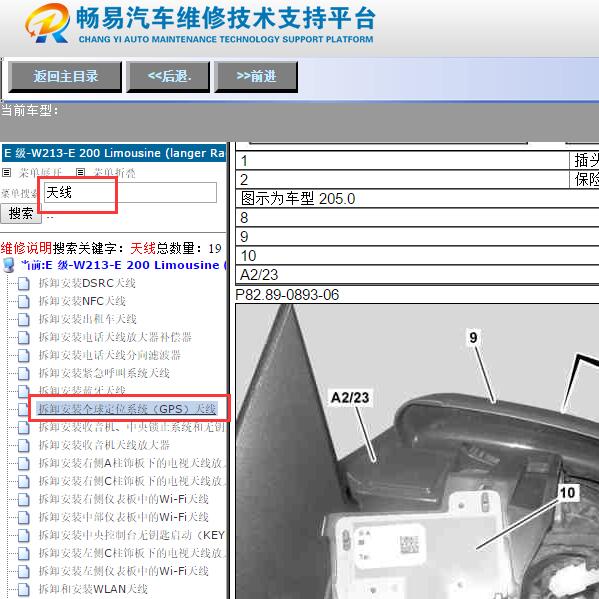Click table cell numbered 1
Image resolution: width=599 pixels, height=599 pixels.
pyautogui.click(x=402, y=160)
